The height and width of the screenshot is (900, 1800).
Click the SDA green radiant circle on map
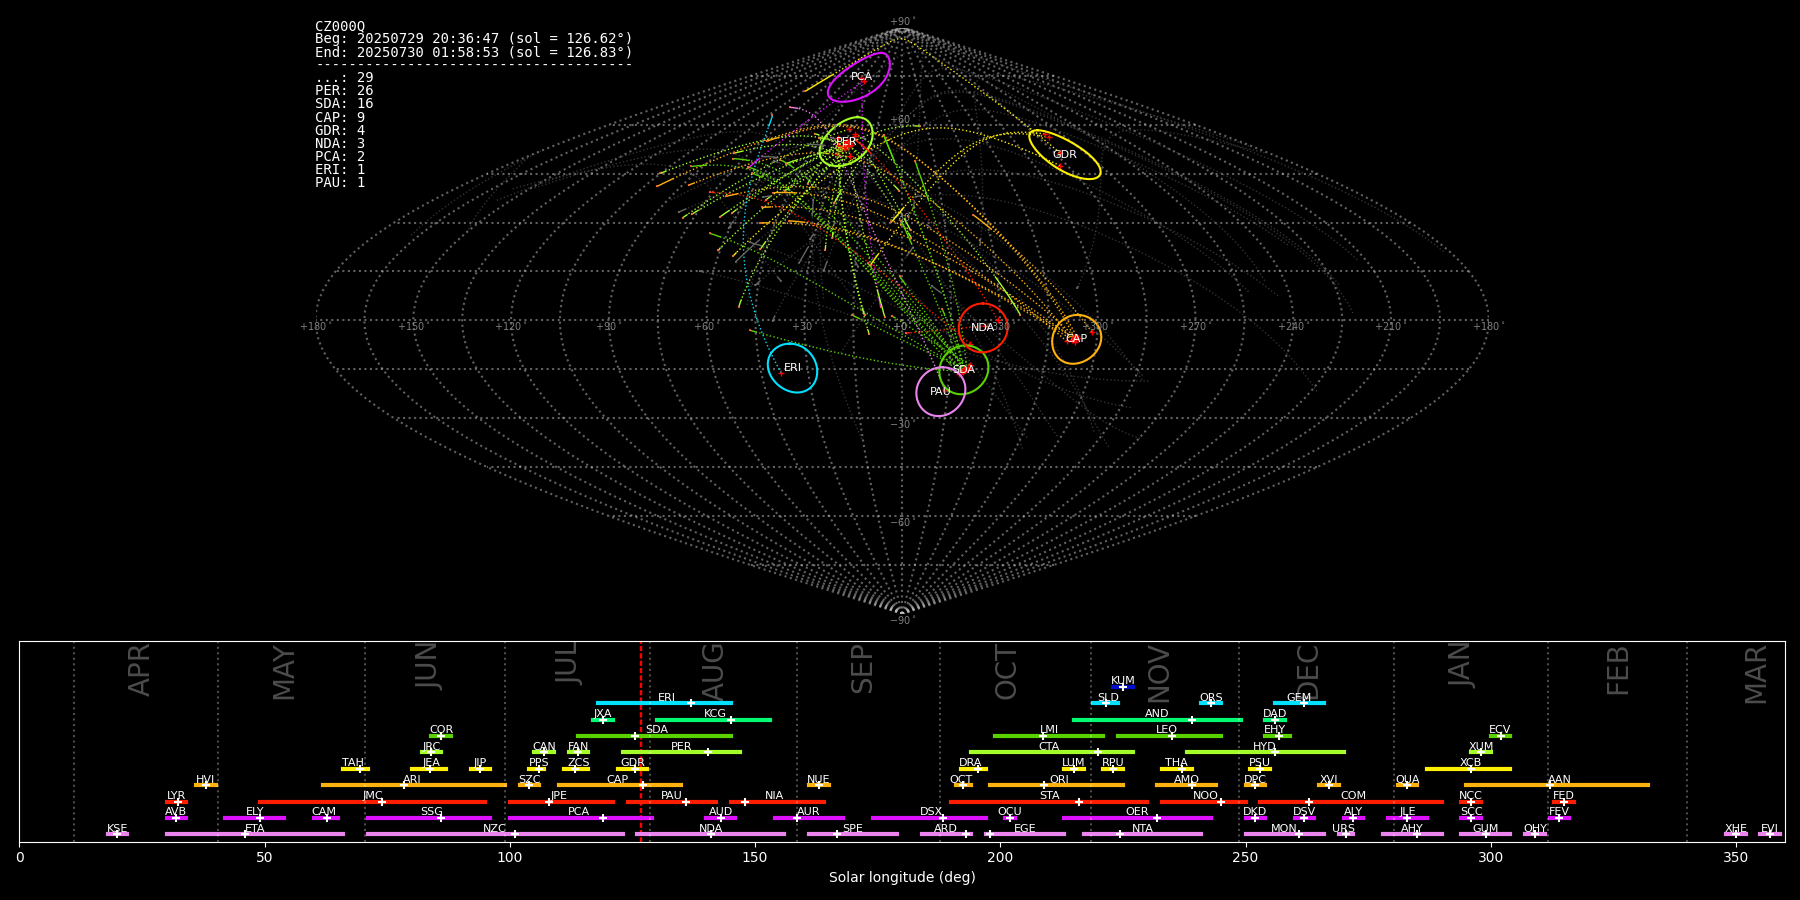[x=964, y=370]
